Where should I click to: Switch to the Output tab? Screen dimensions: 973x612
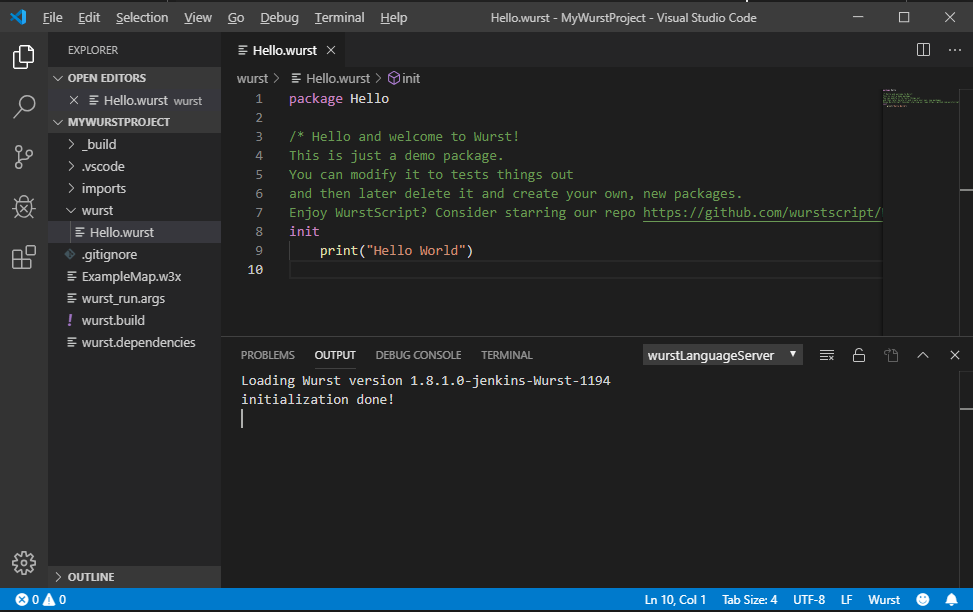[x=334, y=355]
